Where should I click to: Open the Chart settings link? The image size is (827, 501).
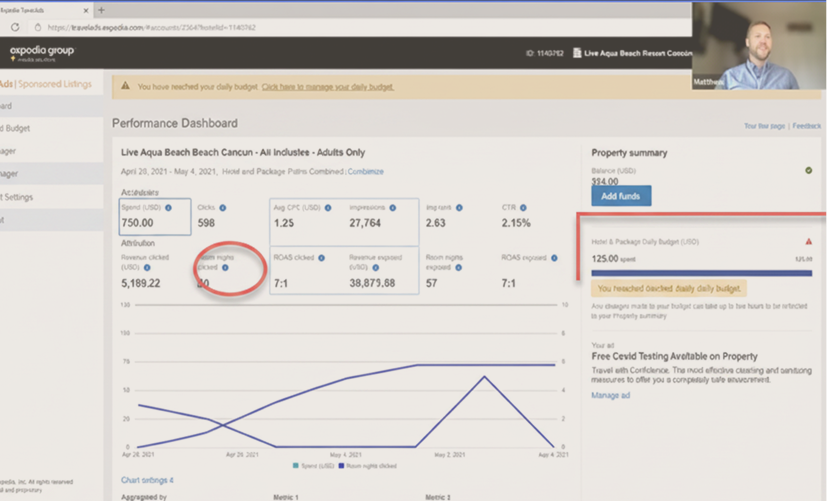point(147,480)
